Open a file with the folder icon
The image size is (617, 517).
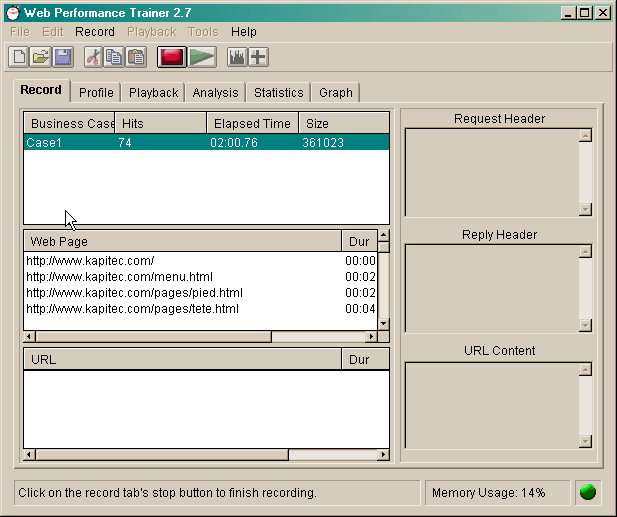[x=40, y=57]
